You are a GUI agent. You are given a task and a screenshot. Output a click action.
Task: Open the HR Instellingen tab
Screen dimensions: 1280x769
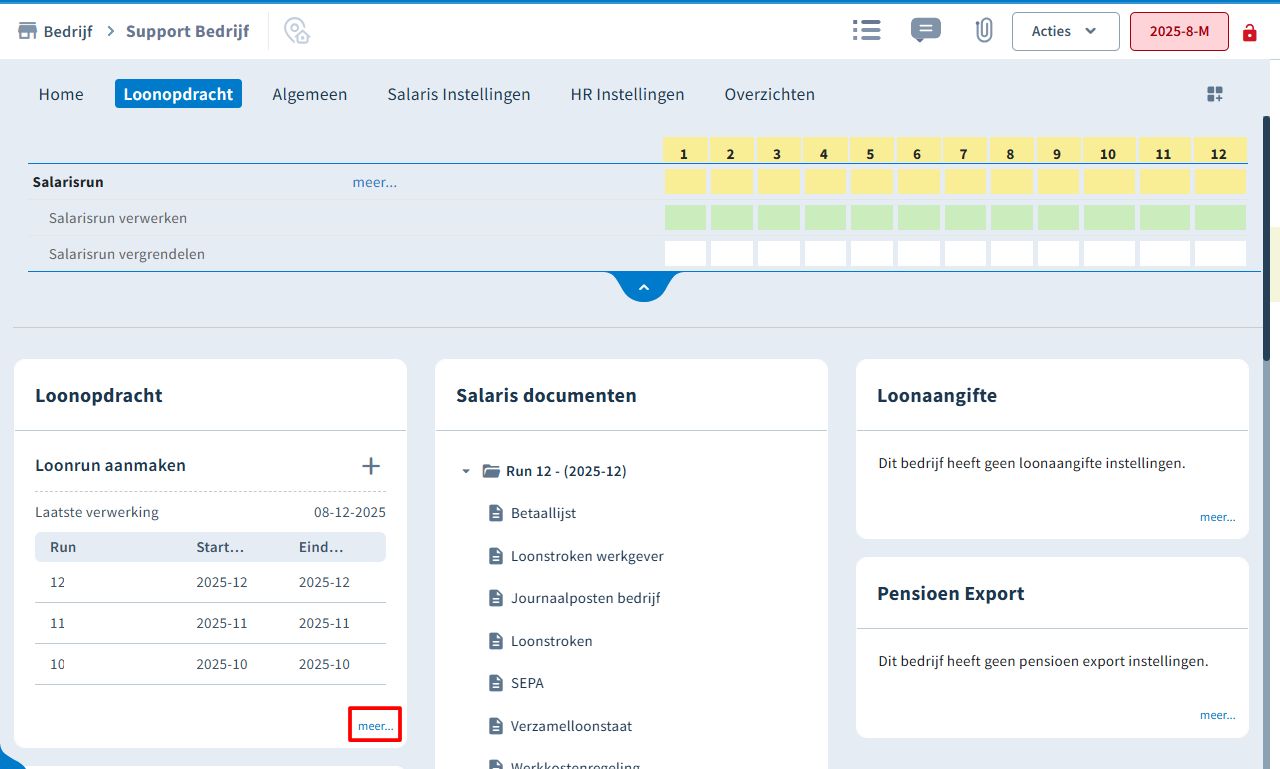(x=627, y=94)
